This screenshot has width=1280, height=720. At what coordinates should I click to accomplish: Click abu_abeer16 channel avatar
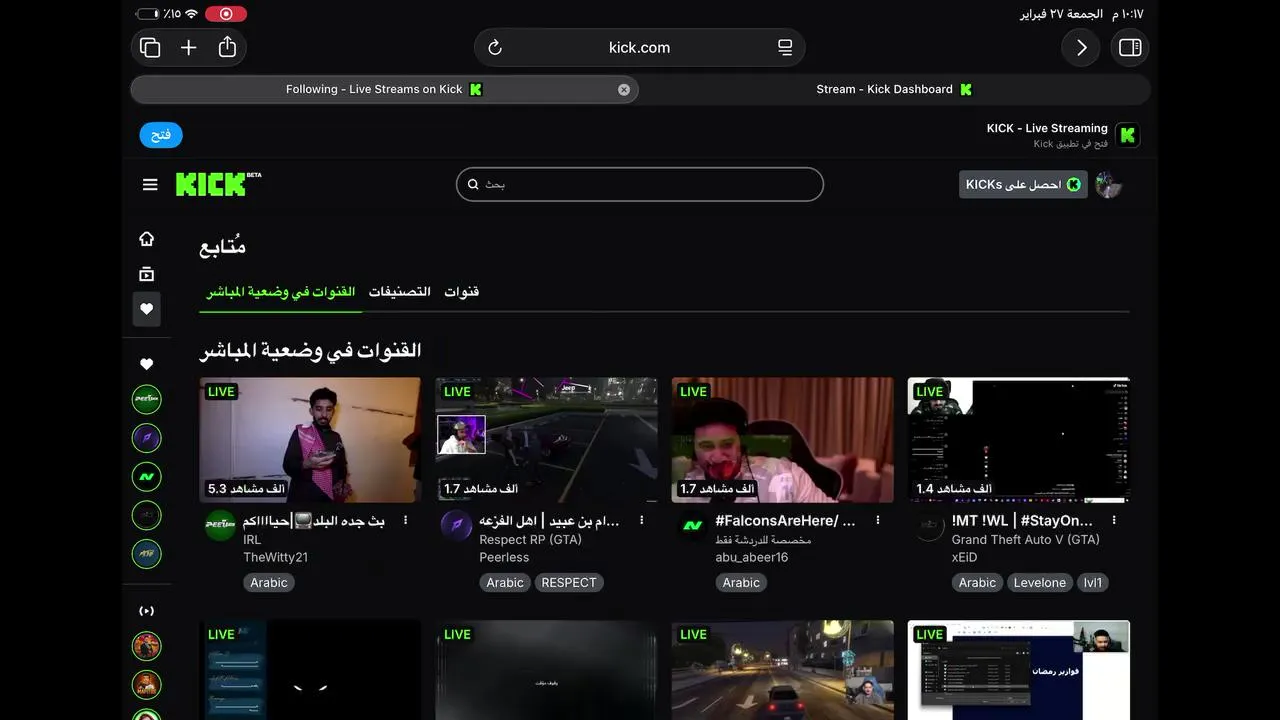click(x=692, y=526)
